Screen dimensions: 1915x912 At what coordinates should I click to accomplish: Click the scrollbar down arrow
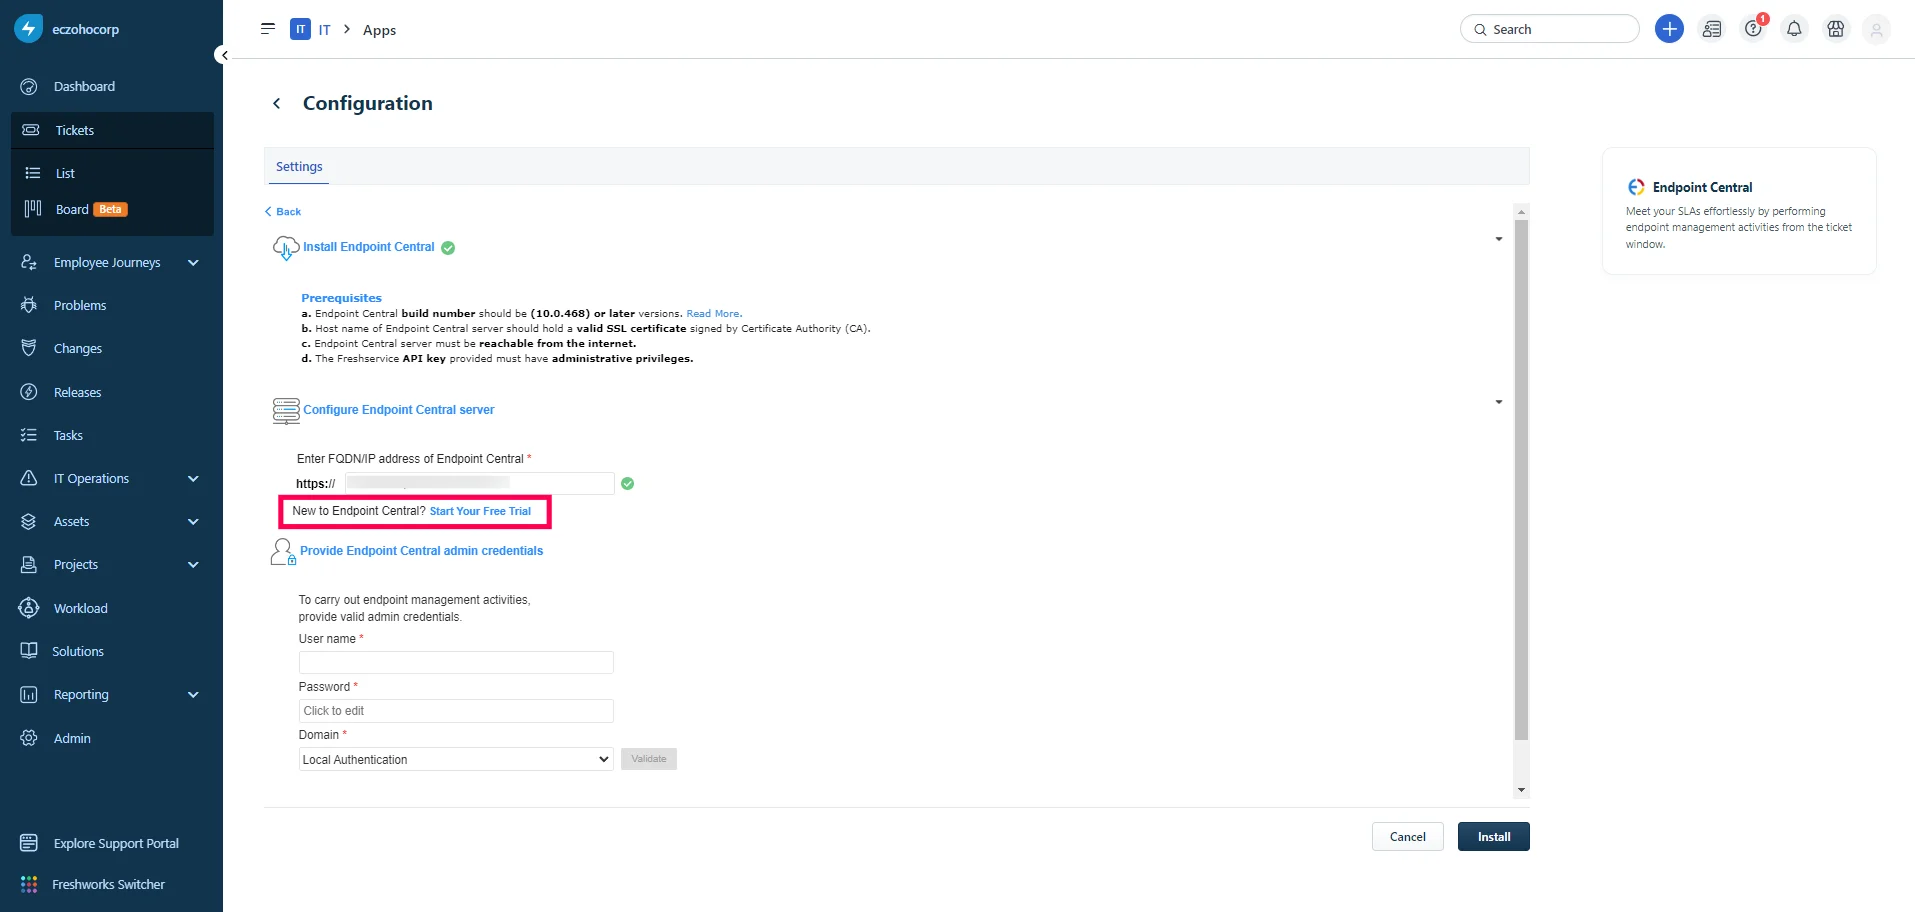point(1521,790)
